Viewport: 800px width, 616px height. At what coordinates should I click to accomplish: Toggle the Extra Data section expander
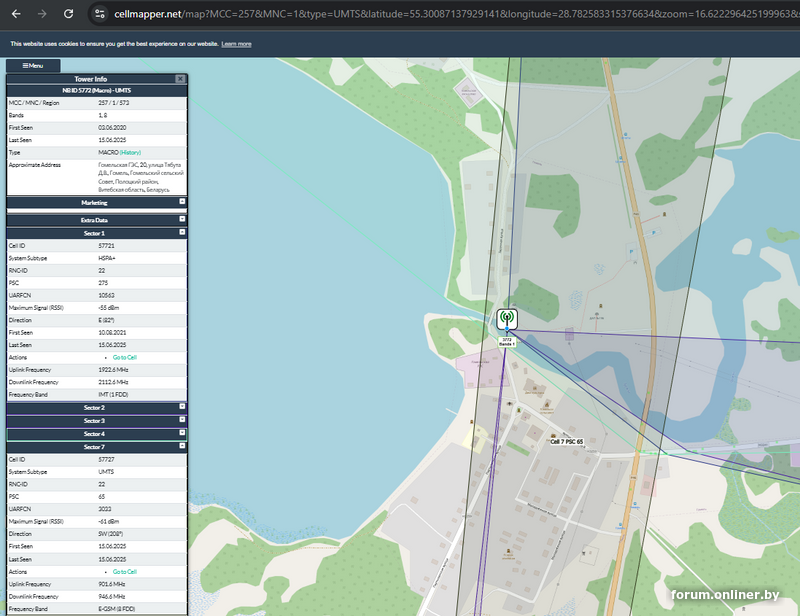[182, 218]
